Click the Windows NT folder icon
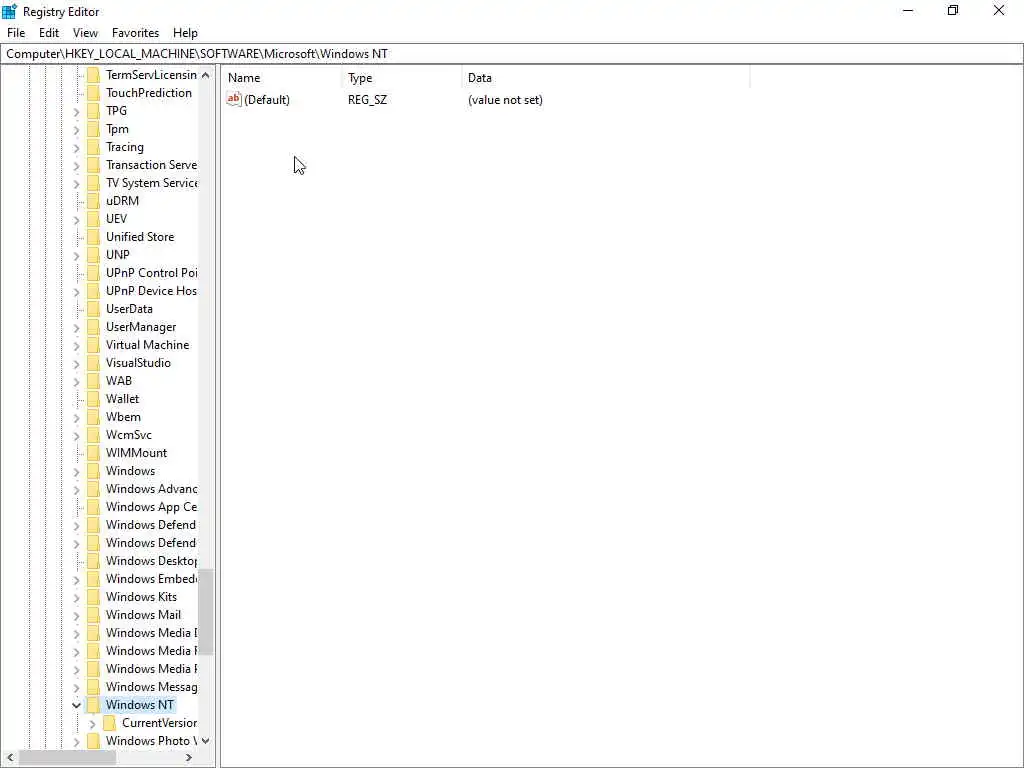1024x768 pixels. (x=93, y=705)
